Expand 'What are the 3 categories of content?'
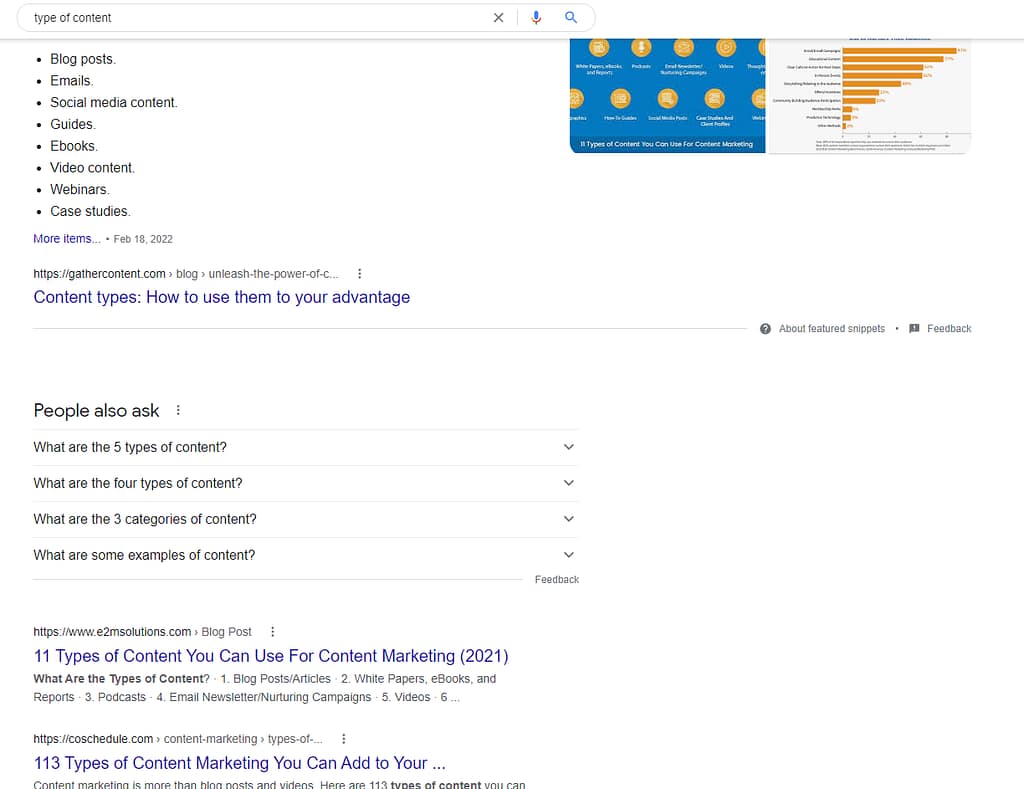The width and height of the screenshot is (1024, 789). (x=305, y=519)
